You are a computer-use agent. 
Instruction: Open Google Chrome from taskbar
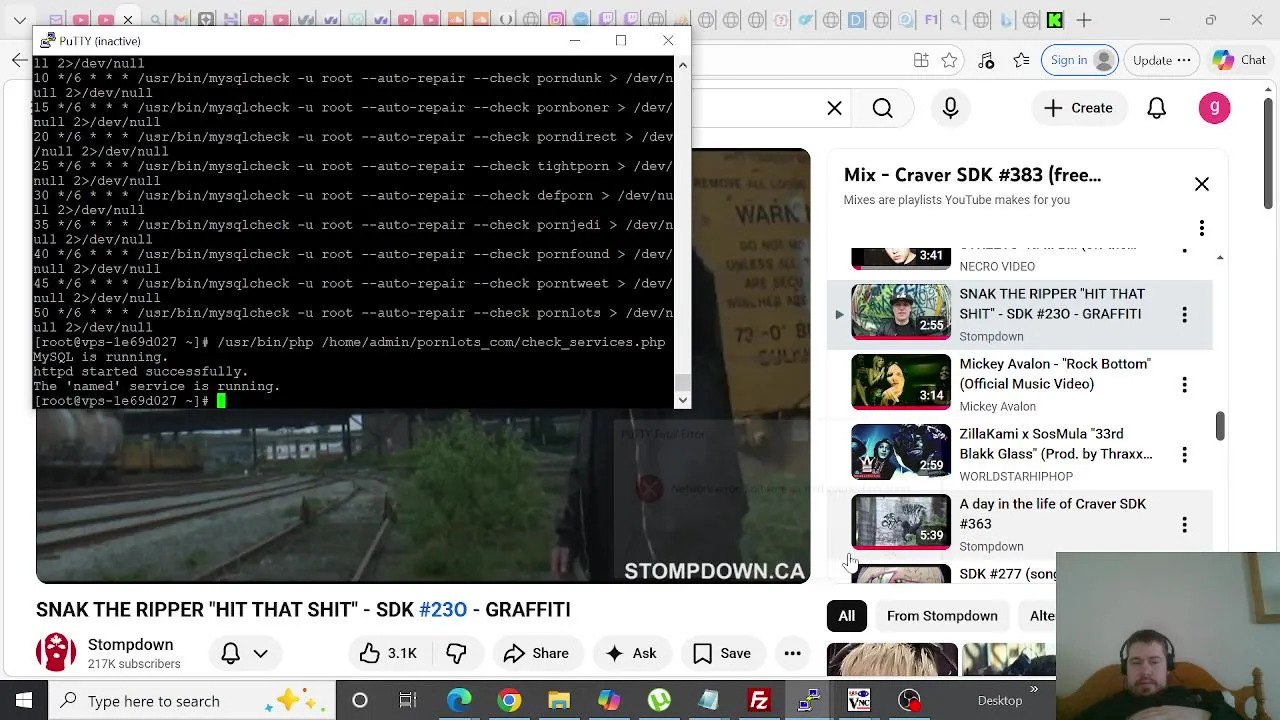[509, 701]
